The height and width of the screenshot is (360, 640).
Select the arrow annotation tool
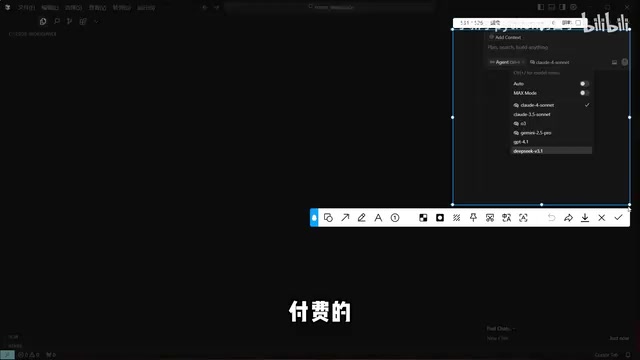(345, 218)
